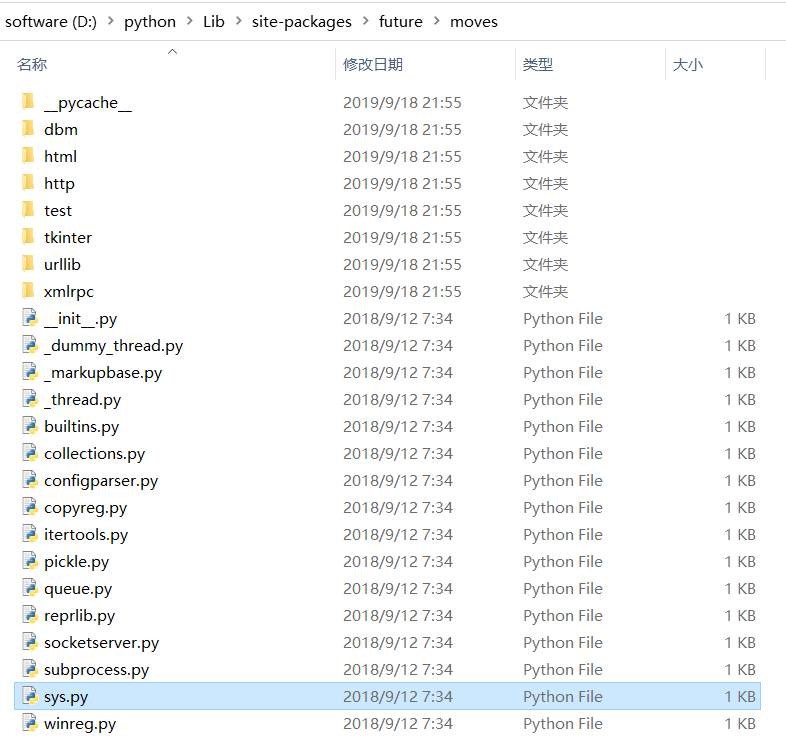The height and width of the screenshot is (743, 786).
Task: Click the Python File type of queue.py
Action: (x=562, y=589)
